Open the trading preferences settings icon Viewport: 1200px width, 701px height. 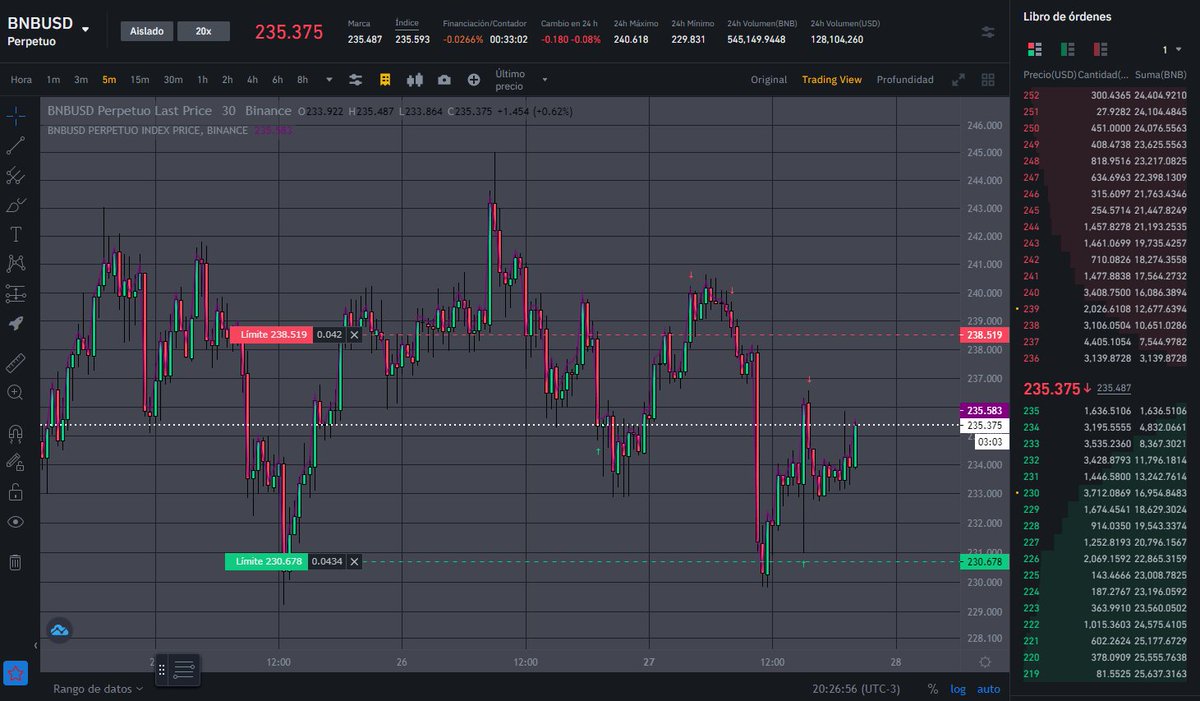click(x=988, y=31)
